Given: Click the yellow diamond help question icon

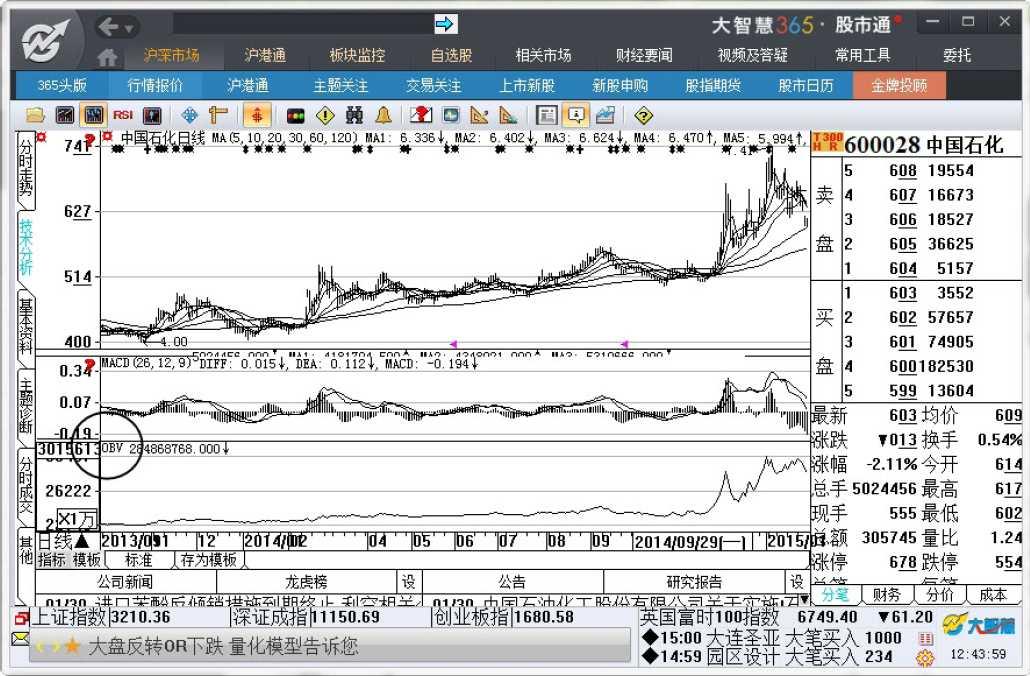Looking at the screenshot, I should pos(644,116).
